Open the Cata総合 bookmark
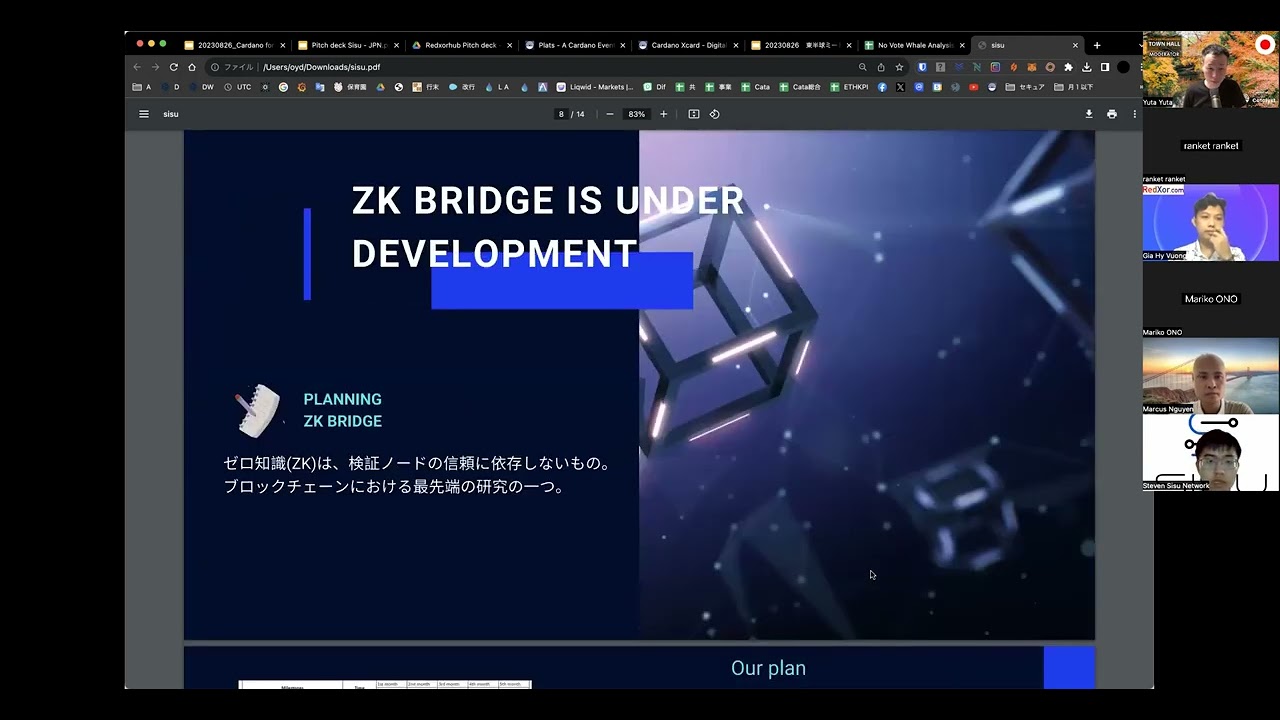Image resolution: width=1280 pixels, height=720 pixels. 800,87
